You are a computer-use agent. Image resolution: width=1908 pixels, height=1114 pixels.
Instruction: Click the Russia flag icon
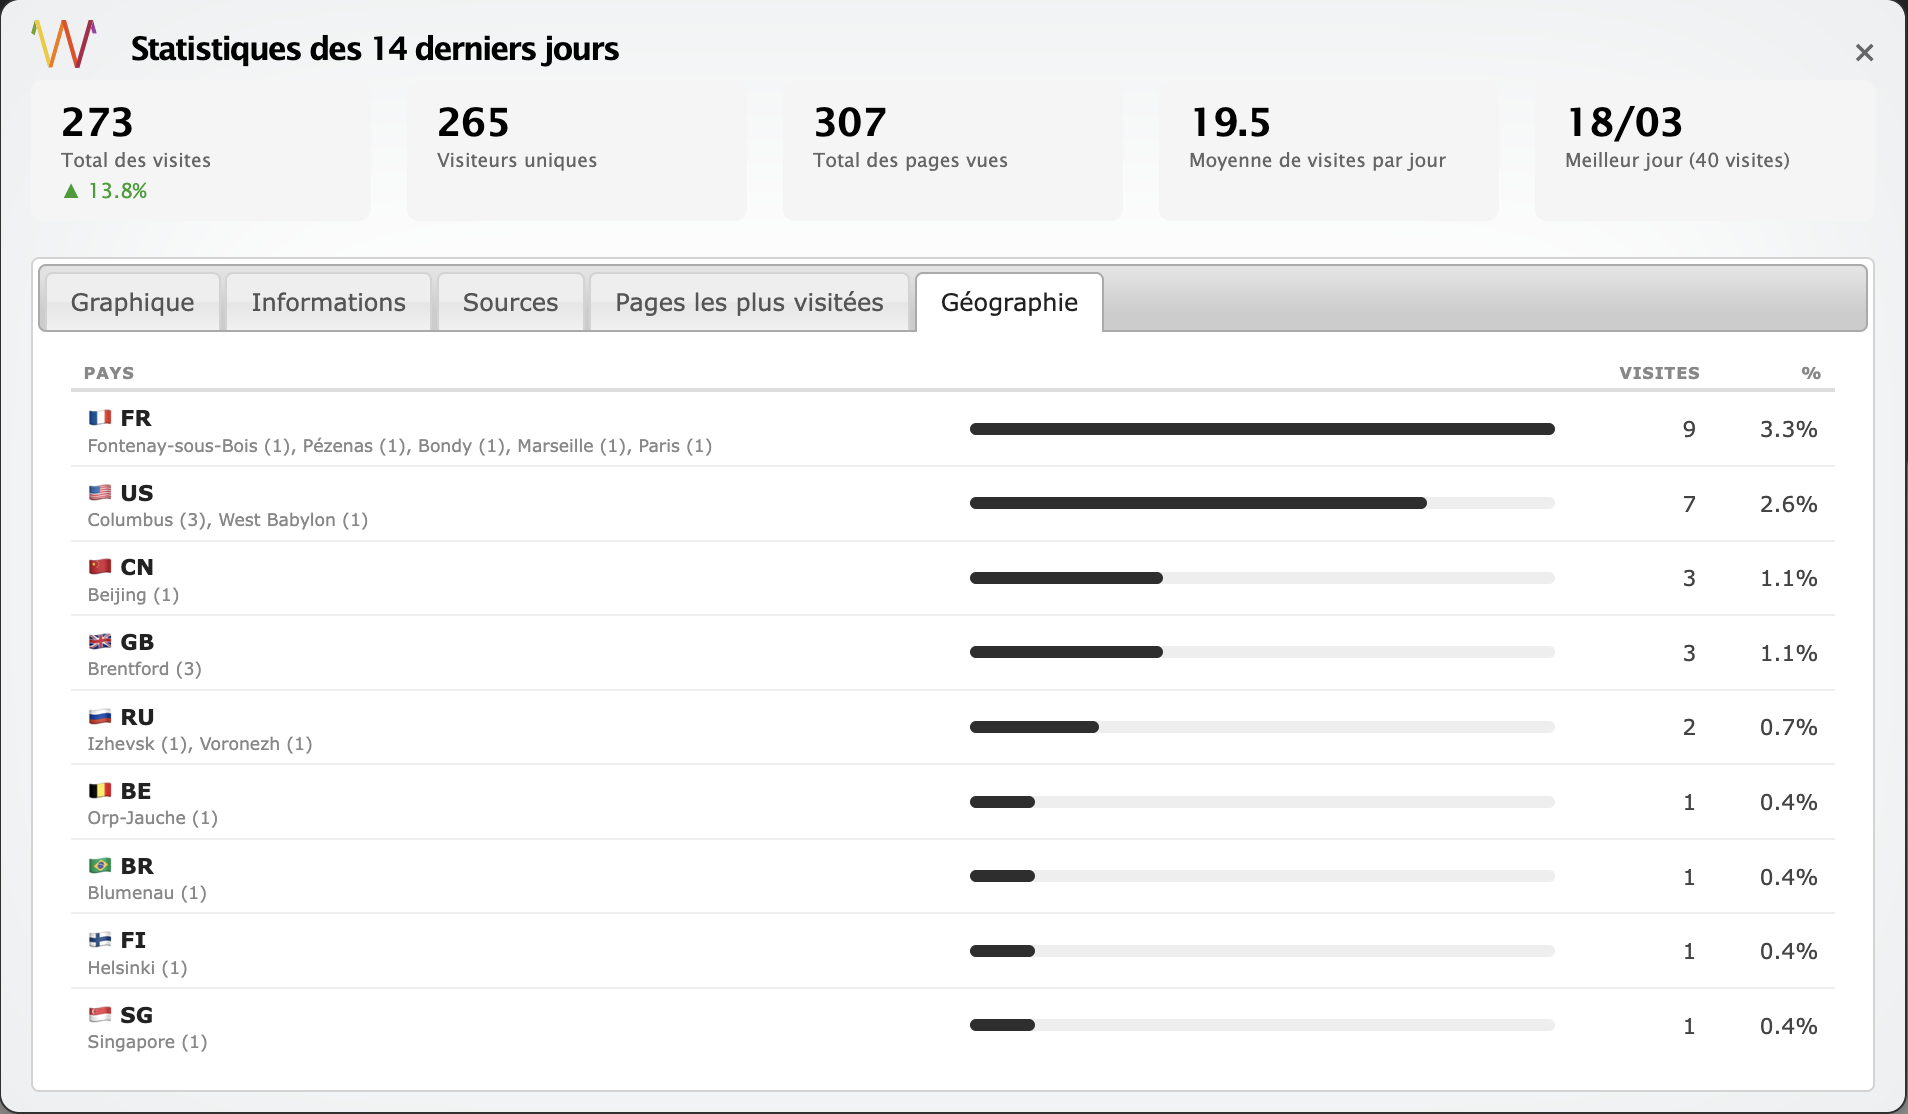[100, 717]
